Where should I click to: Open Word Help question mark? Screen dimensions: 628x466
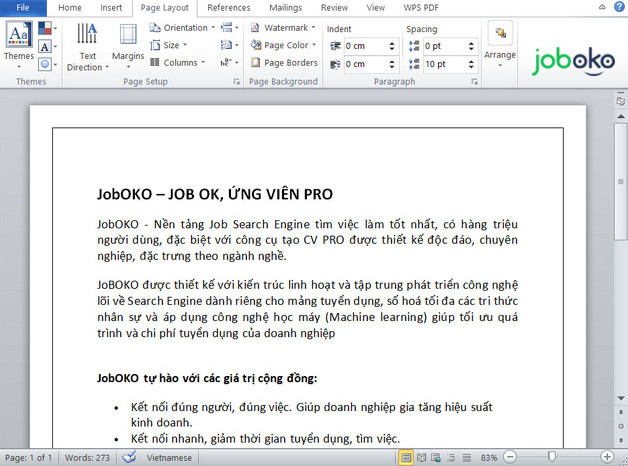point(619,7)
